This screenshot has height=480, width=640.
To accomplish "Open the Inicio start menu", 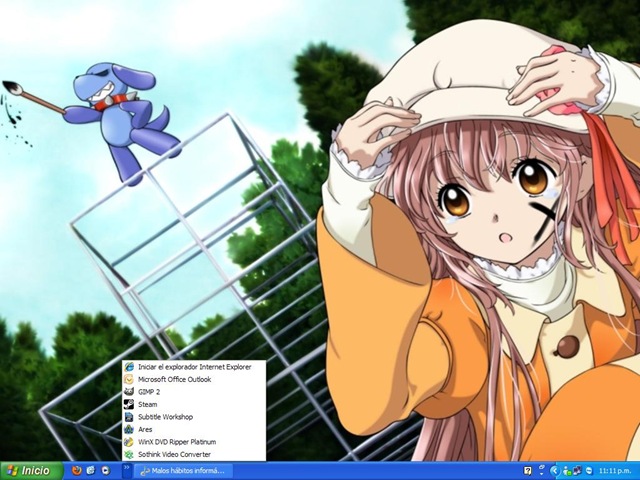I will pyautogui.click(x=31, y=471).
